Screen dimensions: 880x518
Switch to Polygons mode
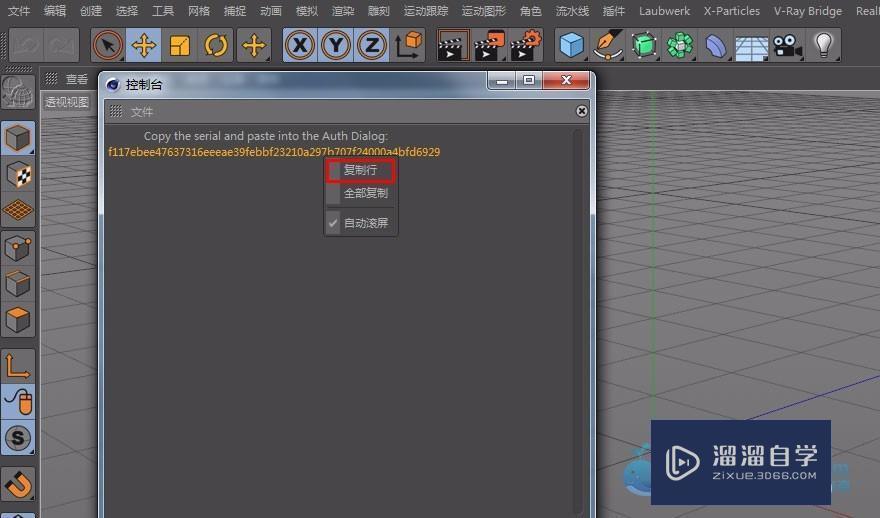[x=17, y=319]
